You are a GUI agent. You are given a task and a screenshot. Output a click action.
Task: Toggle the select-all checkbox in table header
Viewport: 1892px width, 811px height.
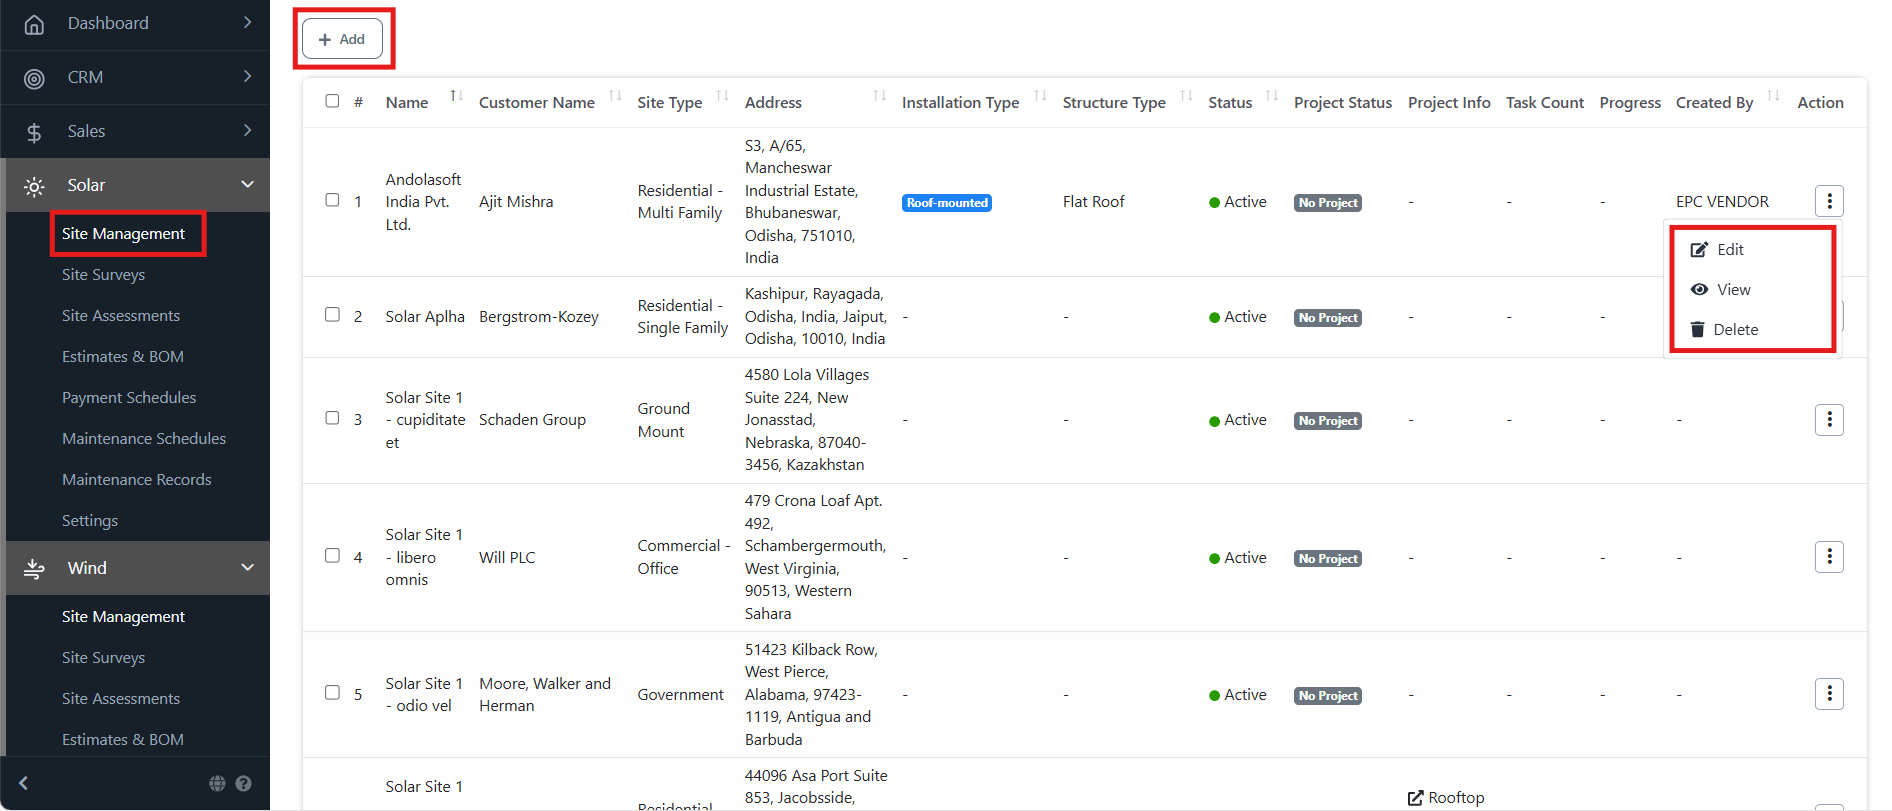pos(332,101)
